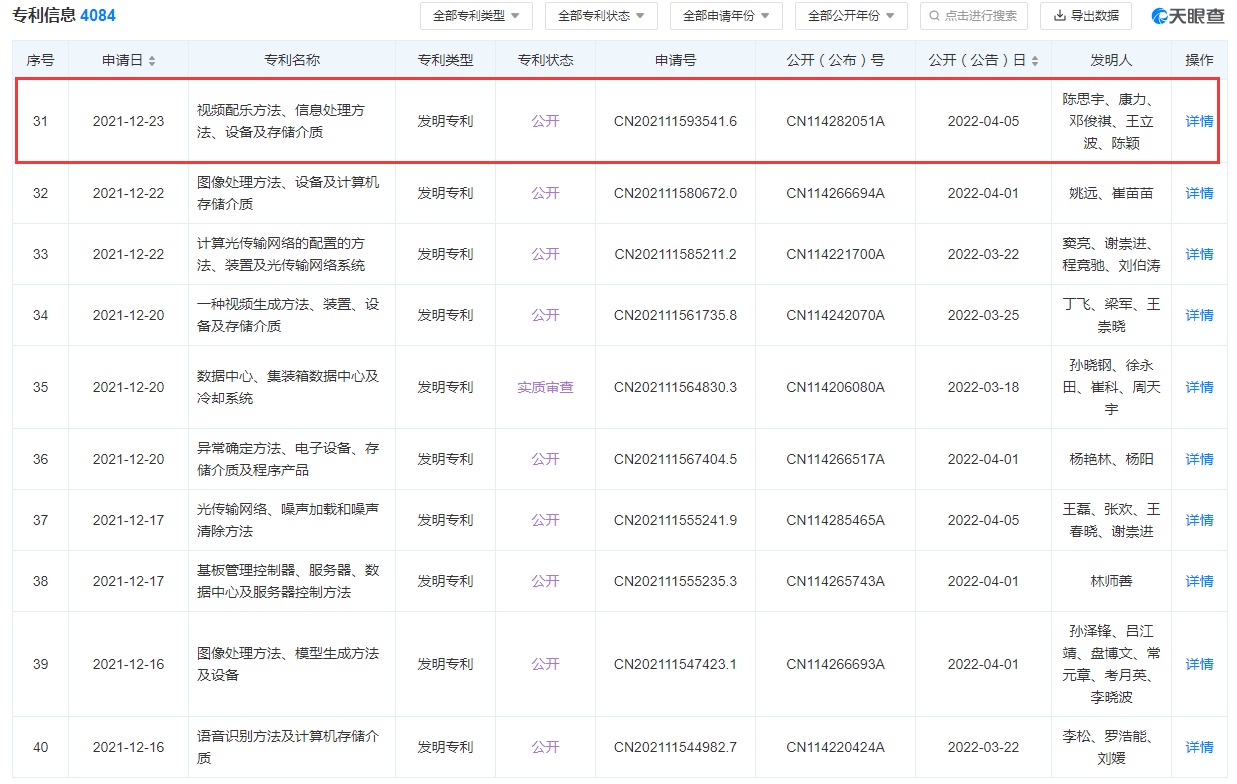
Task: Open 详情 for patent row 32
Action: click(x=1199, y=193)
